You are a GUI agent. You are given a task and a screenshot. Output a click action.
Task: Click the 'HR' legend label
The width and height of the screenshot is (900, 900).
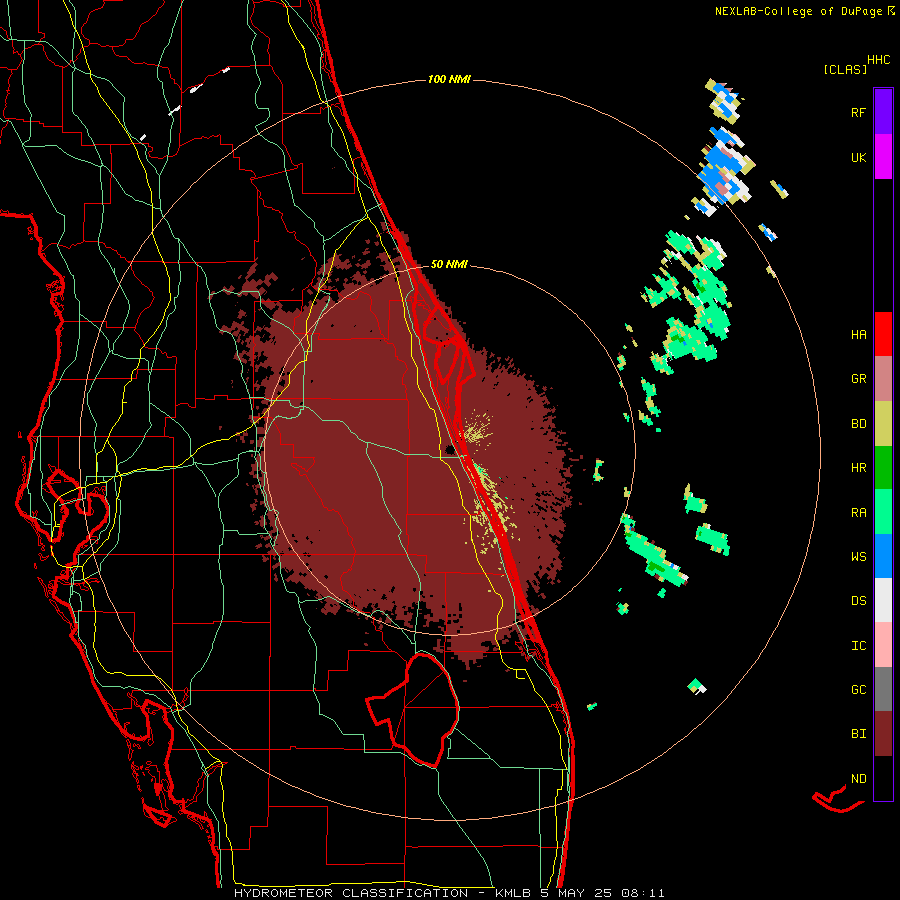858,468
